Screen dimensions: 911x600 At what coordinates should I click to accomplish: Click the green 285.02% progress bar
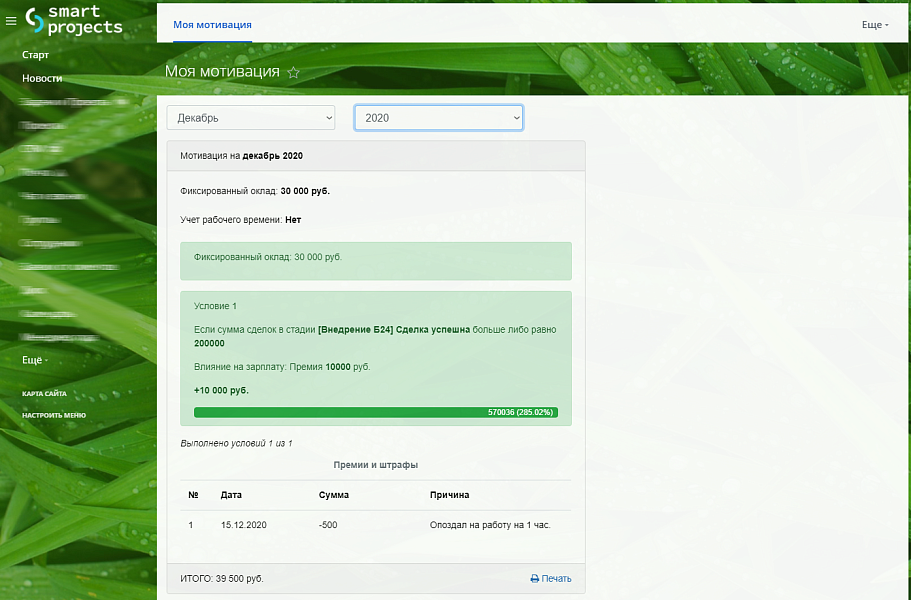(375, 412)
